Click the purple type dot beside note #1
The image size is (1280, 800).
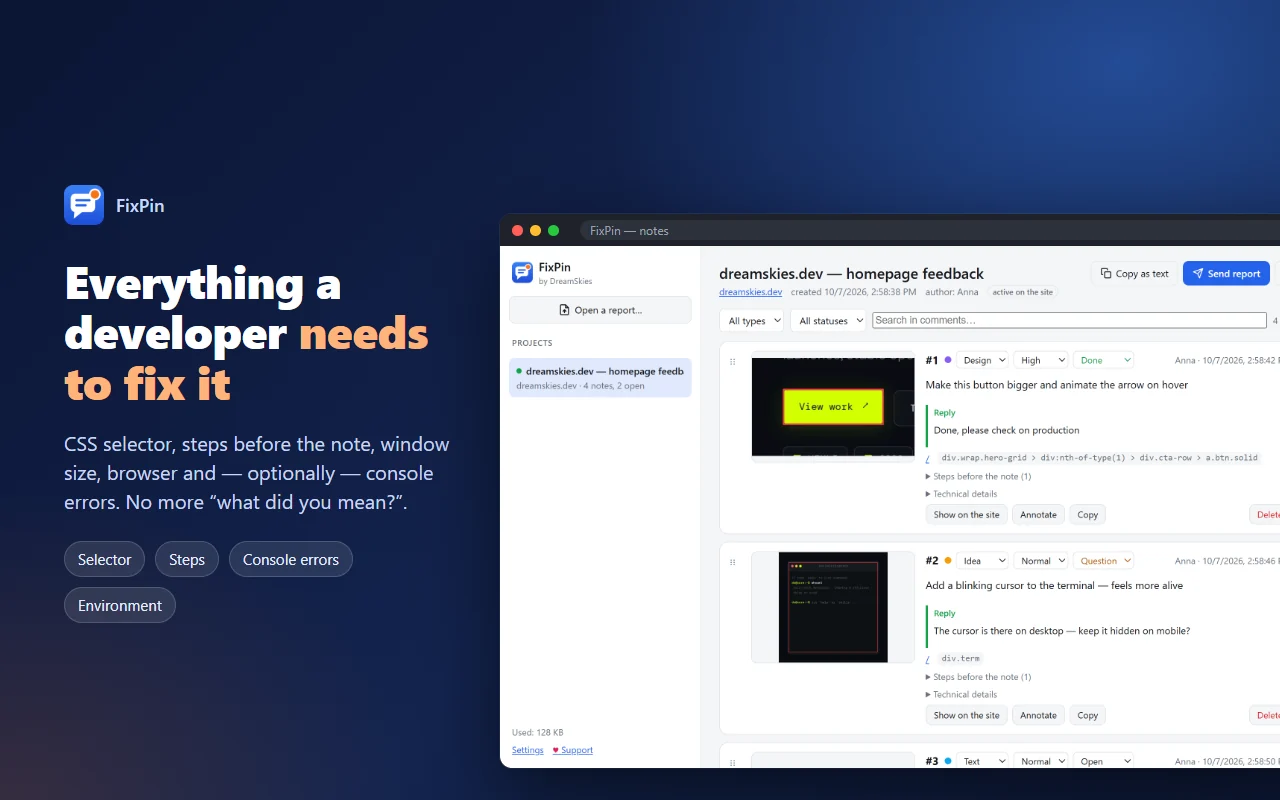click(947, 360)
